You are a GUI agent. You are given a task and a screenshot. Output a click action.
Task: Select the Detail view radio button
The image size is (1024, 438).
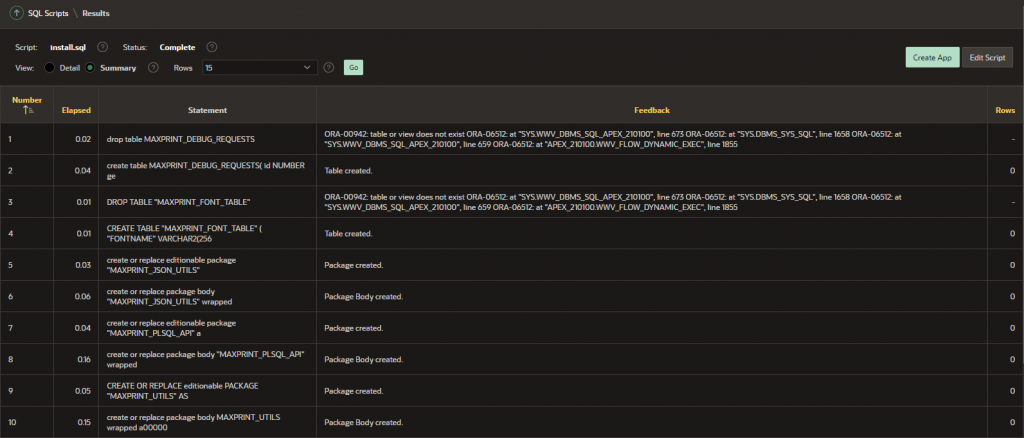[50, 67]
